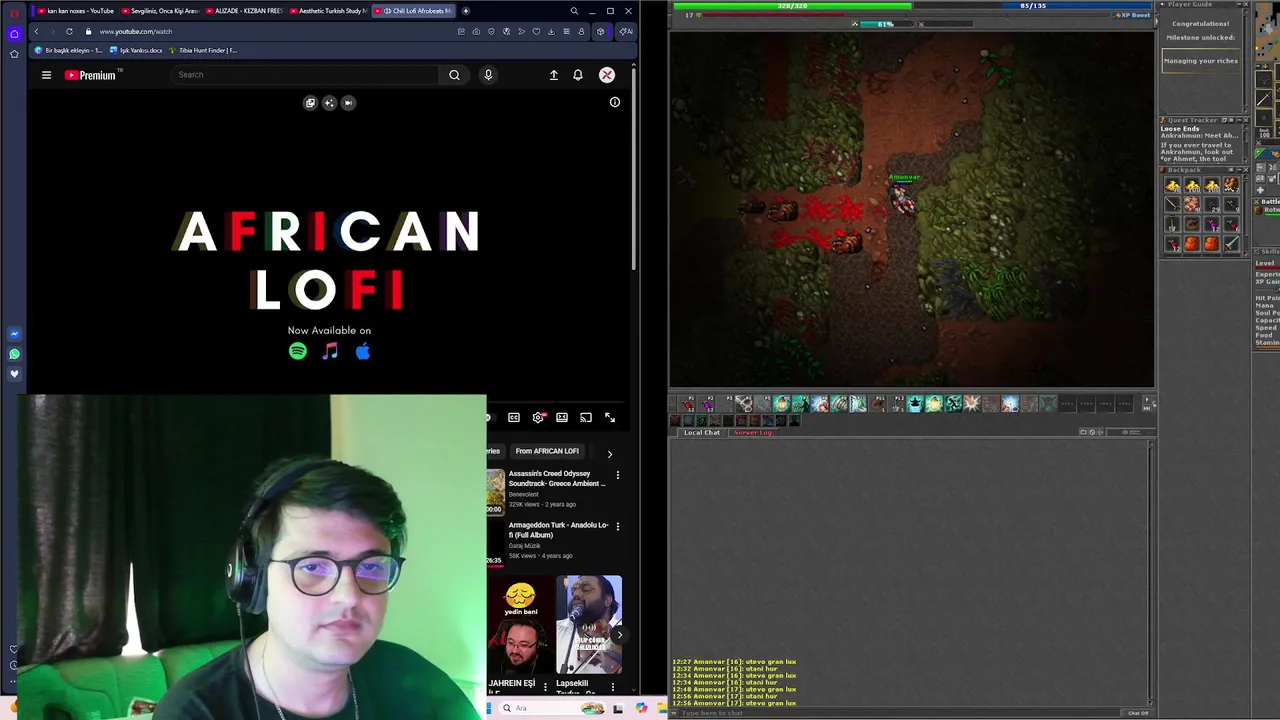The height and width of the screenshot is (720, 1280).
Task: Go back with the browser back arrow
Action: click(36, 31)
